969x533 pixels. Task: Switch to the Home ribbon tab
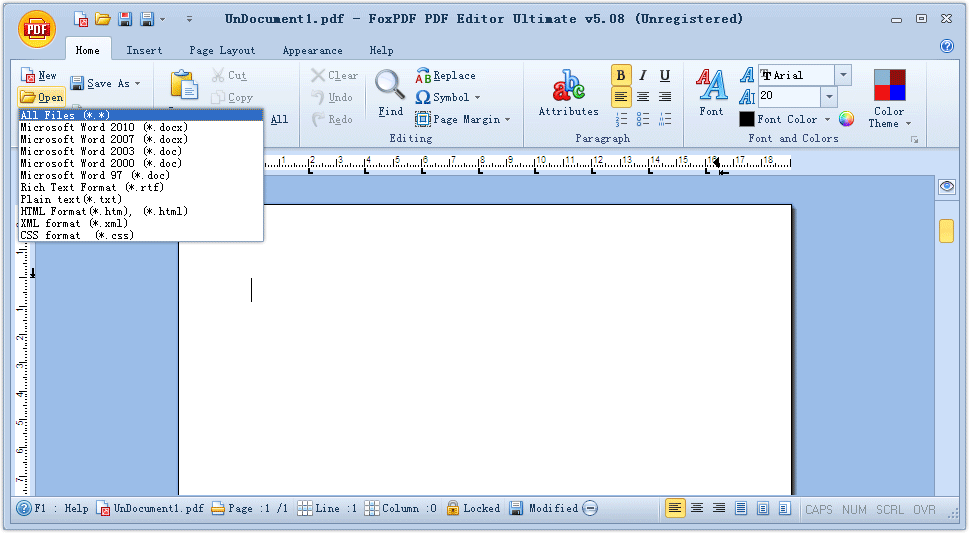coord(88,50)
